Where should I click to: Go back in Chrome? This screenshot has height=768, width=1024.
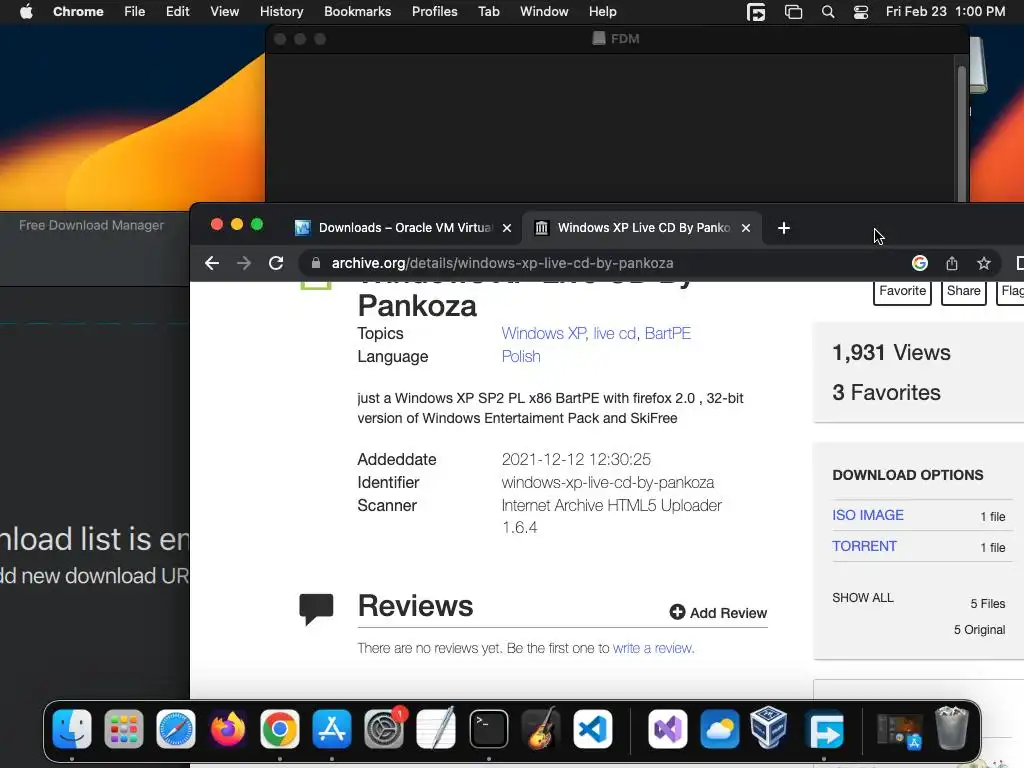pos(212,263)
